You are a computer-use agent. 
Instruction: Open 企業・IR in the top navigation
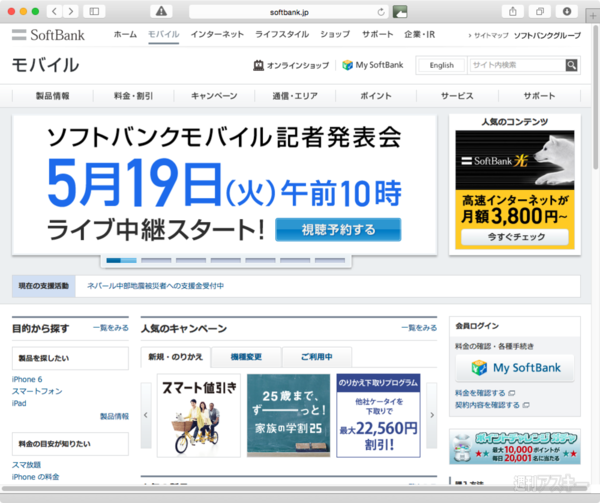click(420, 34)
